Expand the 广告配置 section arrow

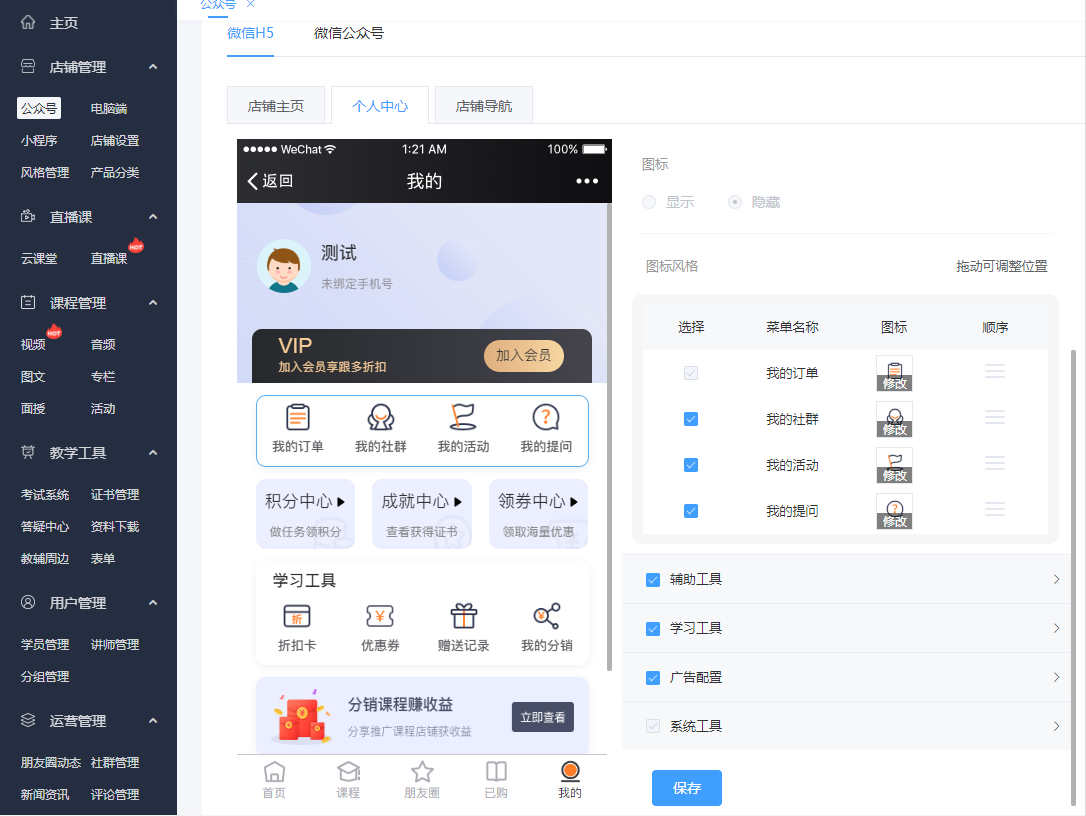click(1056, 677)
